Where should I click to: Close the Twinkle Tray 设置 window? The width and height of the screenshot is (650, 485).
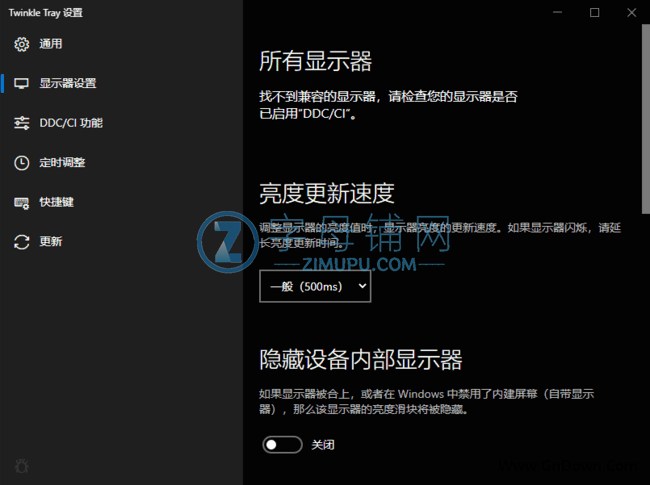pos(631,12)
